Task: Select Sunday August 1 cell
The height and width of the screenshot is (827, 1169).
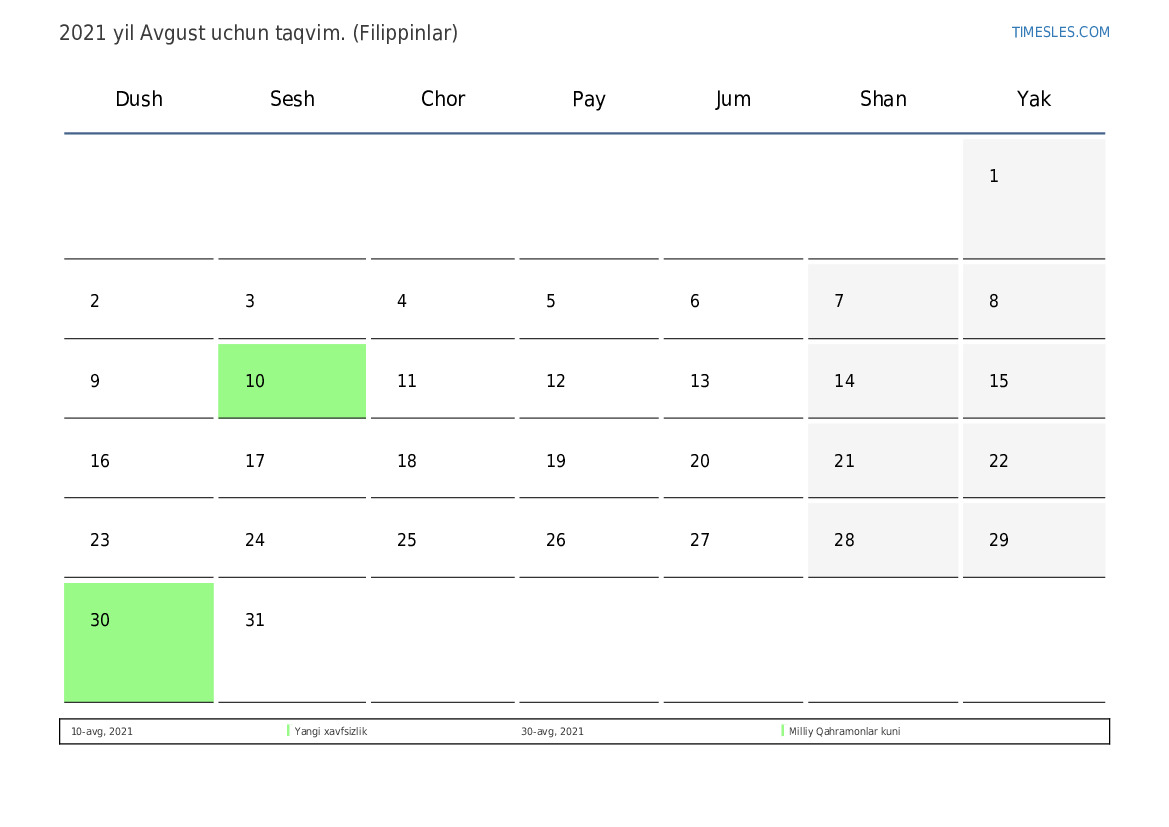Action: pyautogui.click(x=1034, y=198)
